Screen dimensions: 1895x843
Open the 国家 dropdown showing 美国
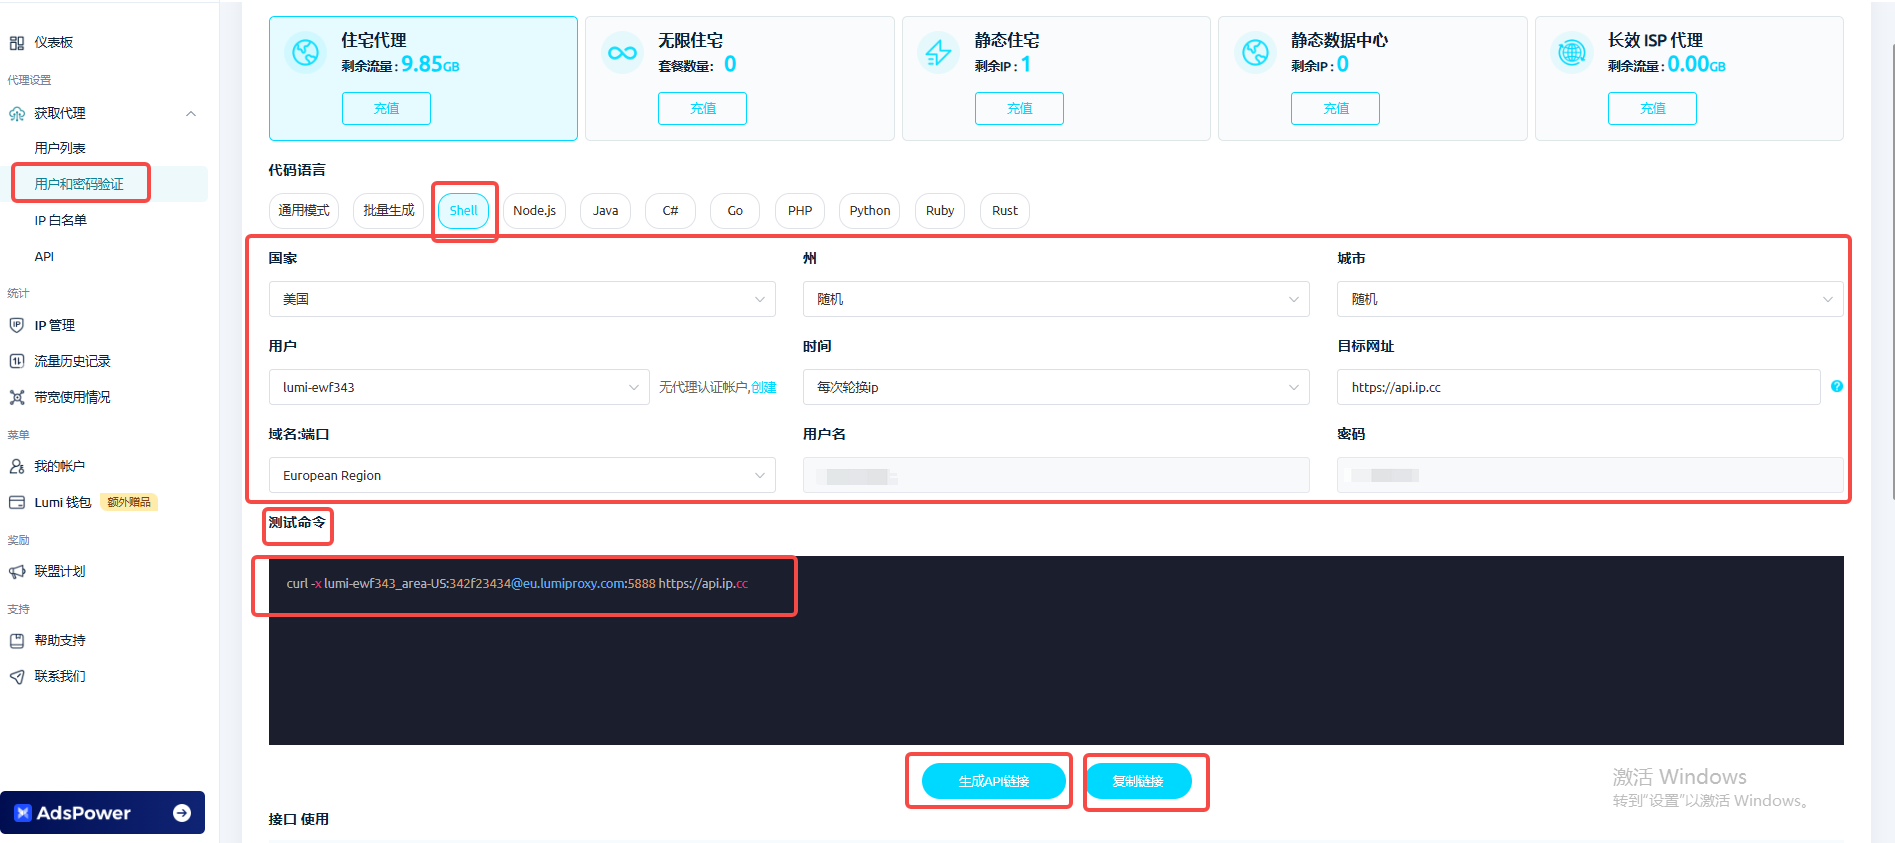521,299
